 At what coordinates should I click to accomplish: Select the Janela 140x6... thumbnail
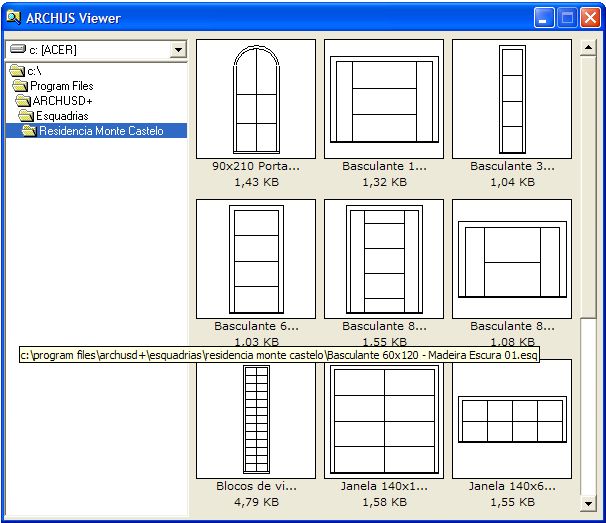click(x=512, y=419)
